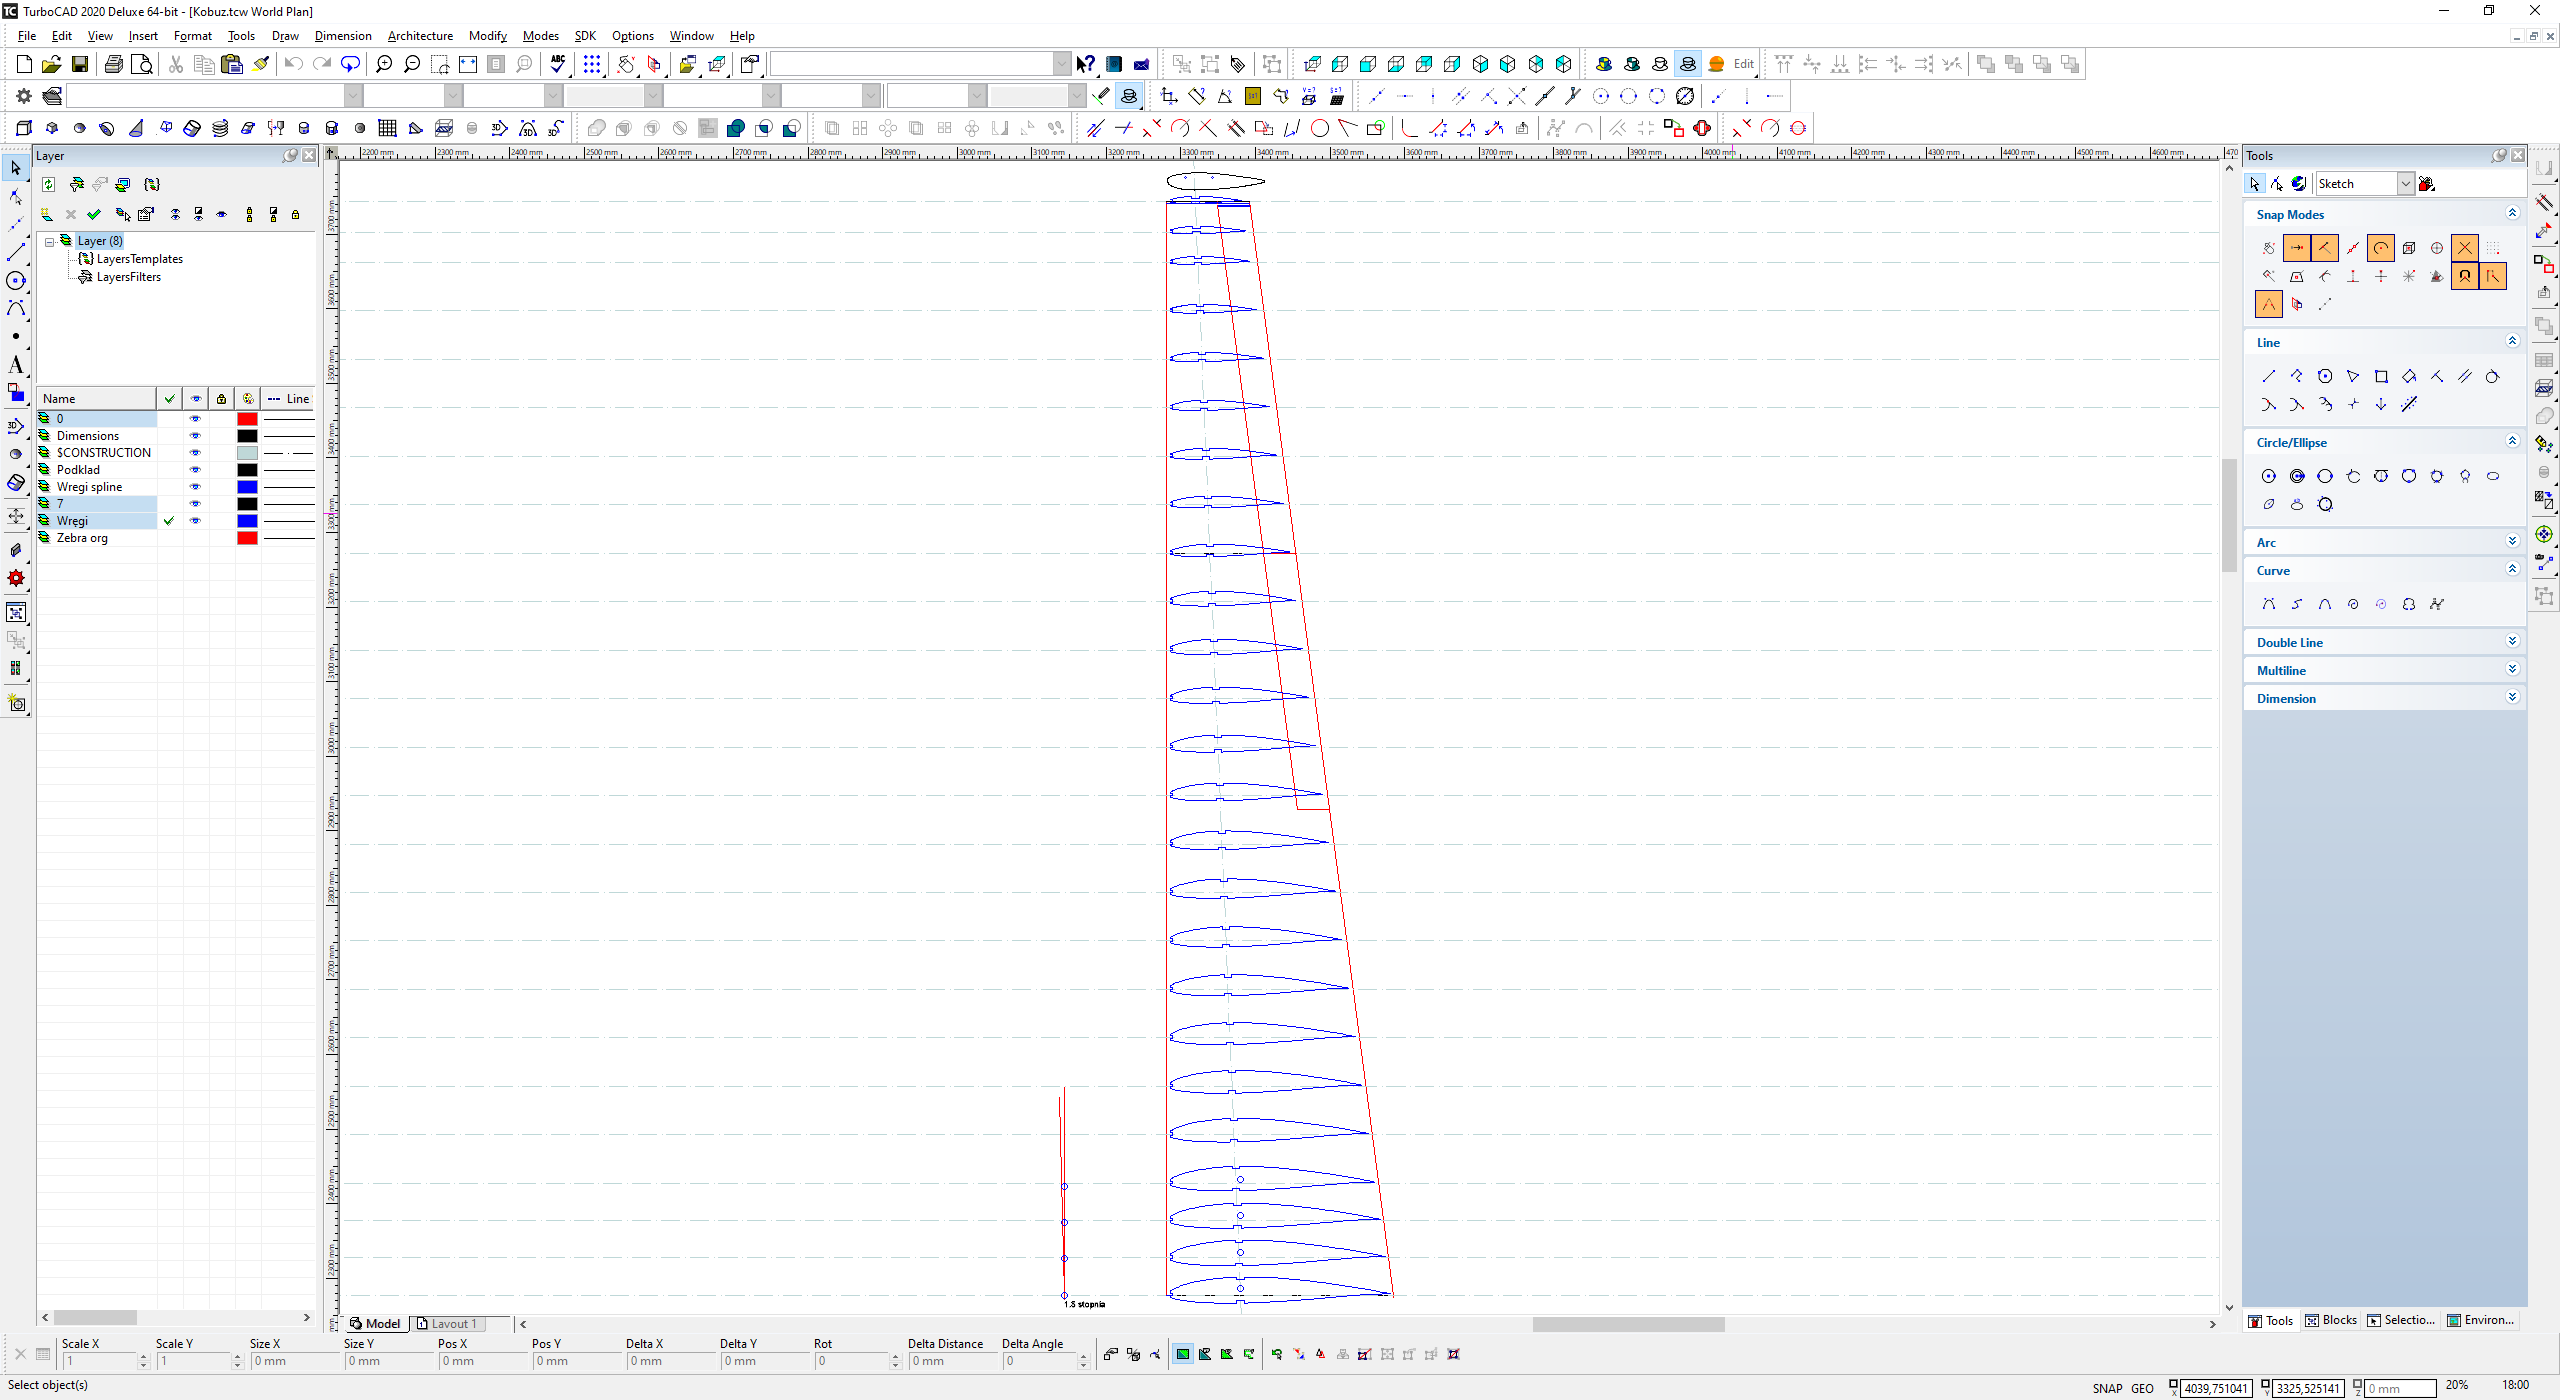Collapse the Layer (8) tree node
The height and width of the screenshot is (1400, 2560).
pos(49,241)
